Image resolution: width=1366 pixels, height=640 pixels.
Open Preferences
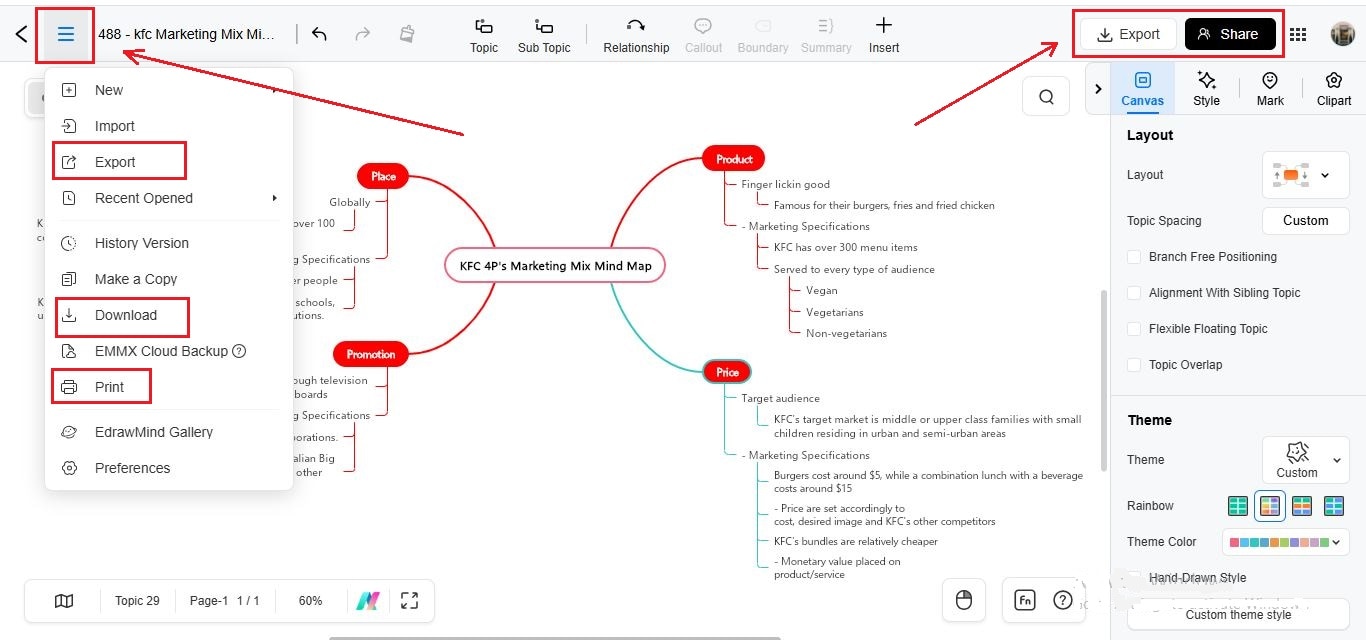(x=169, y=468)
